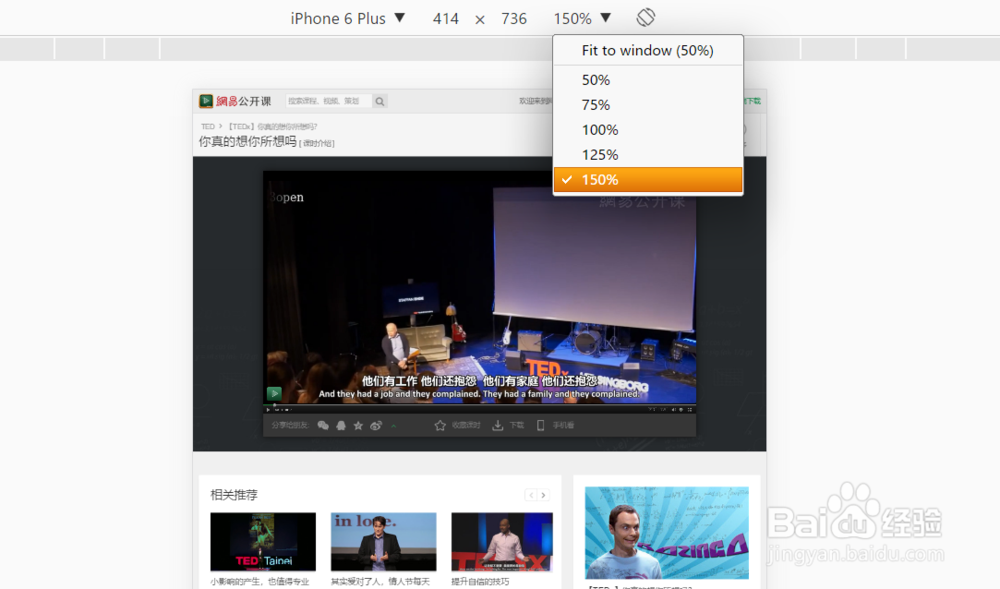Click the TED breadcrumb link
1000x589 pixels.
pyautogui.click(x=208, y=126)
